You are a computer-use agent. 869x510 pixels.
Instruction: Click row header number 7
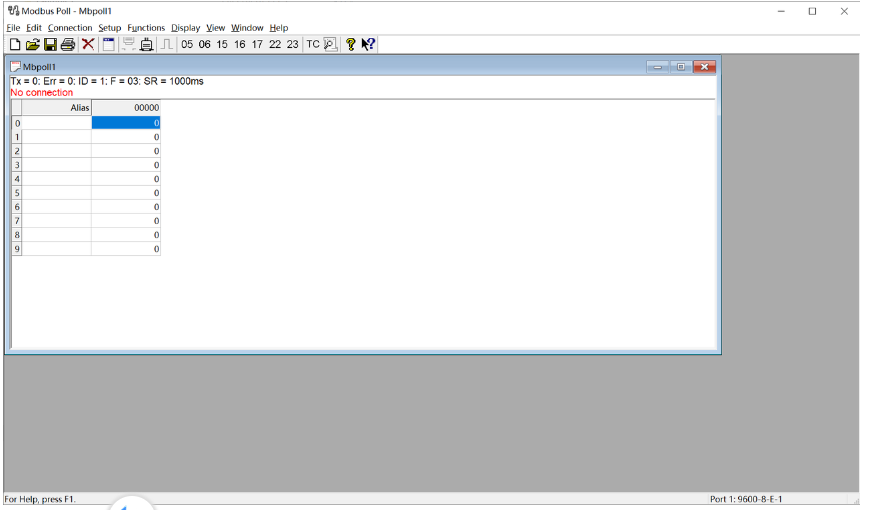click(x=17, y=221)
